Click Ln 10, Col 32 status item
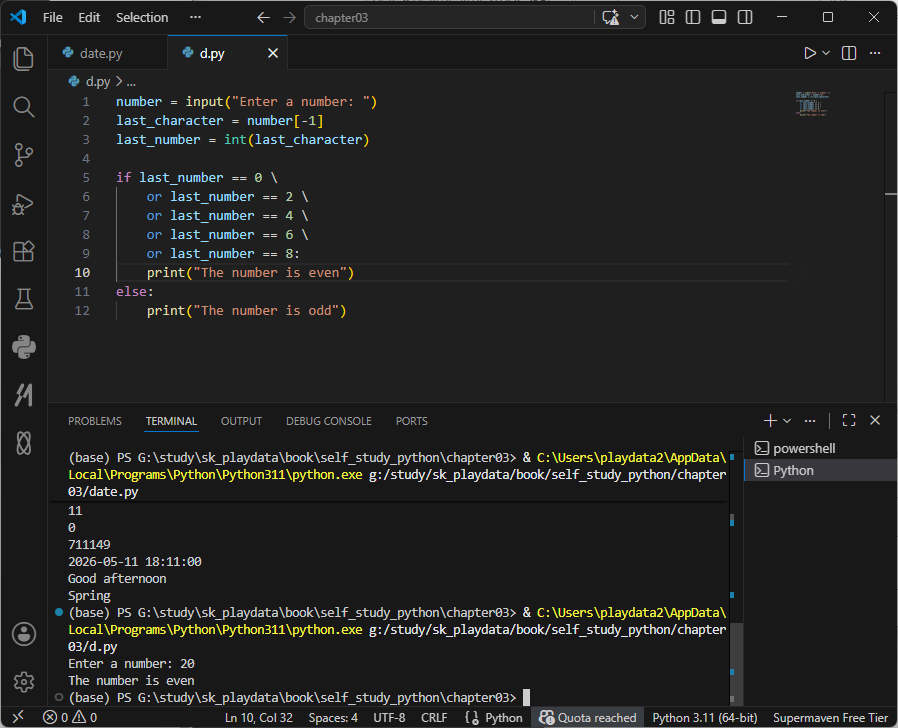Viewport: 898px width, 728px height. (x=258, y=718)
